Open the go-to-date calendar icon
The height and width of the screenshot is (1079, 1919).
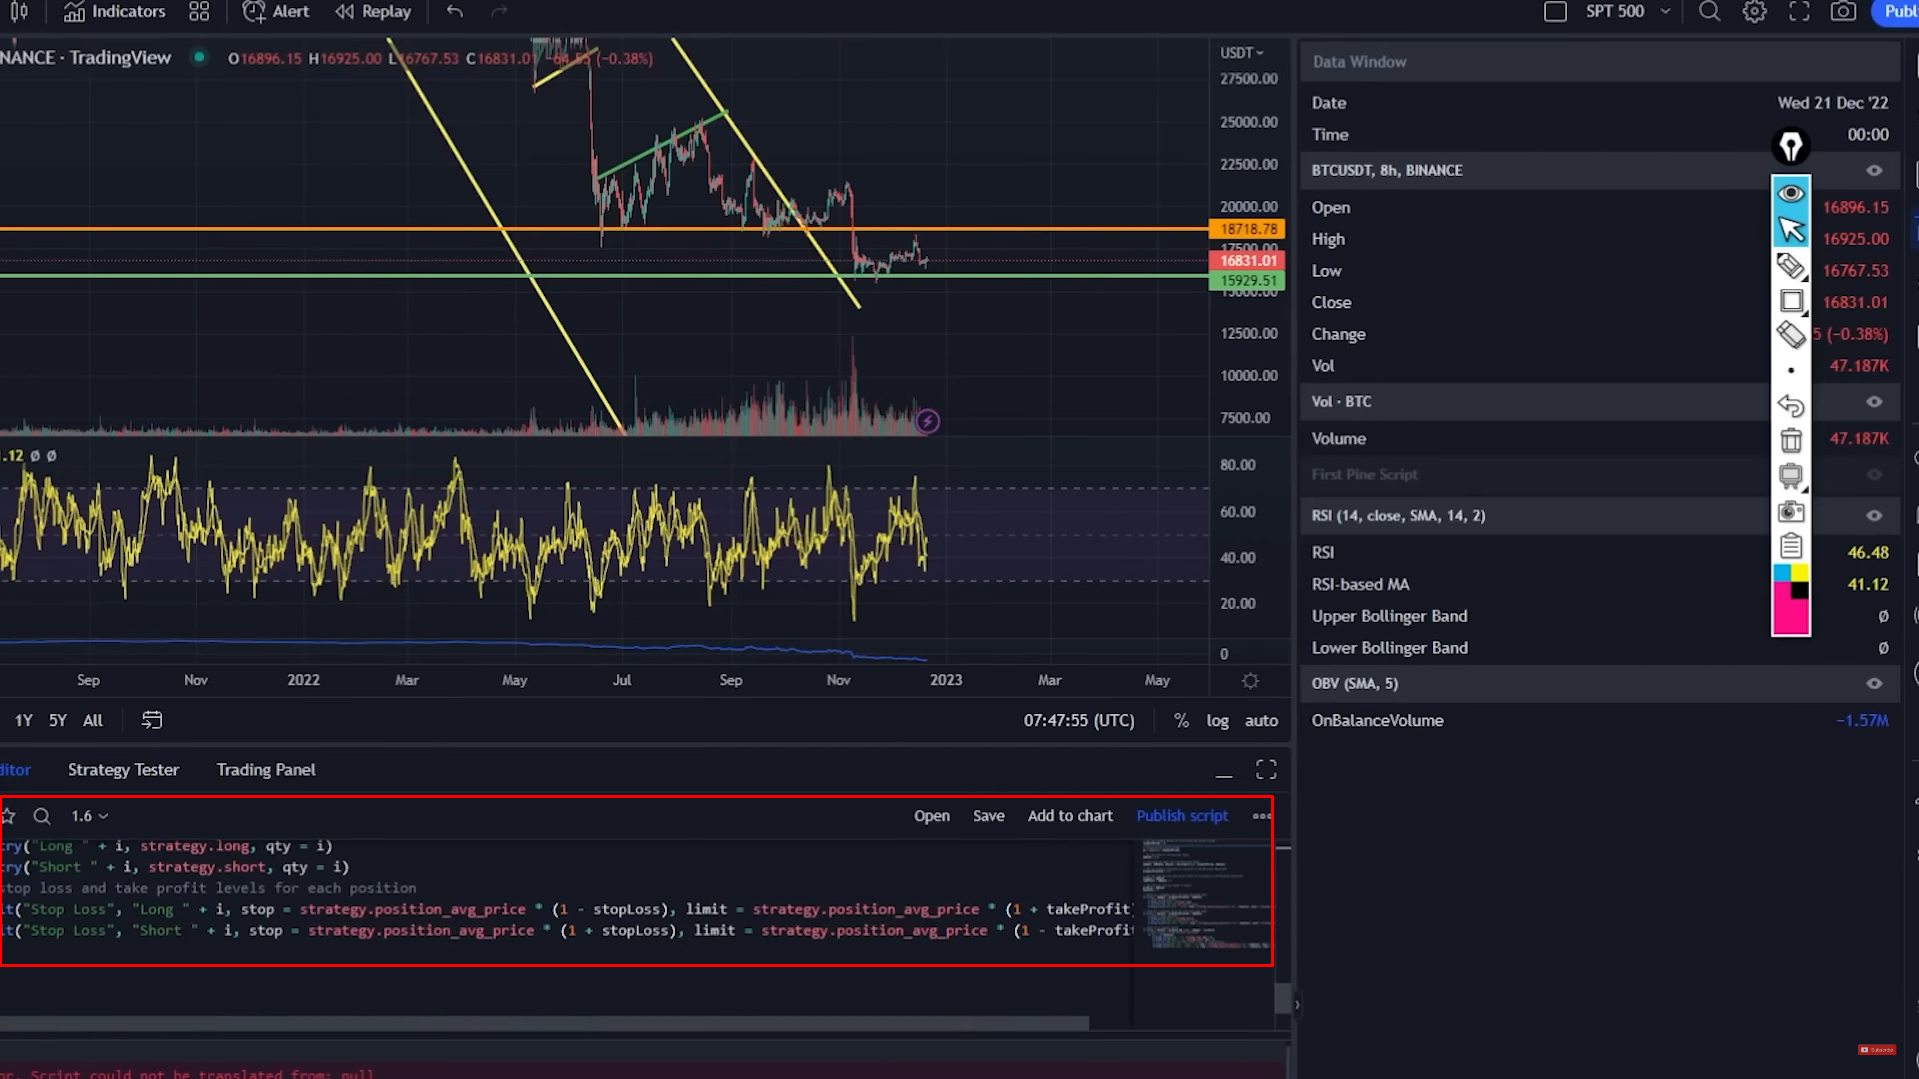[x=152, y=720]
